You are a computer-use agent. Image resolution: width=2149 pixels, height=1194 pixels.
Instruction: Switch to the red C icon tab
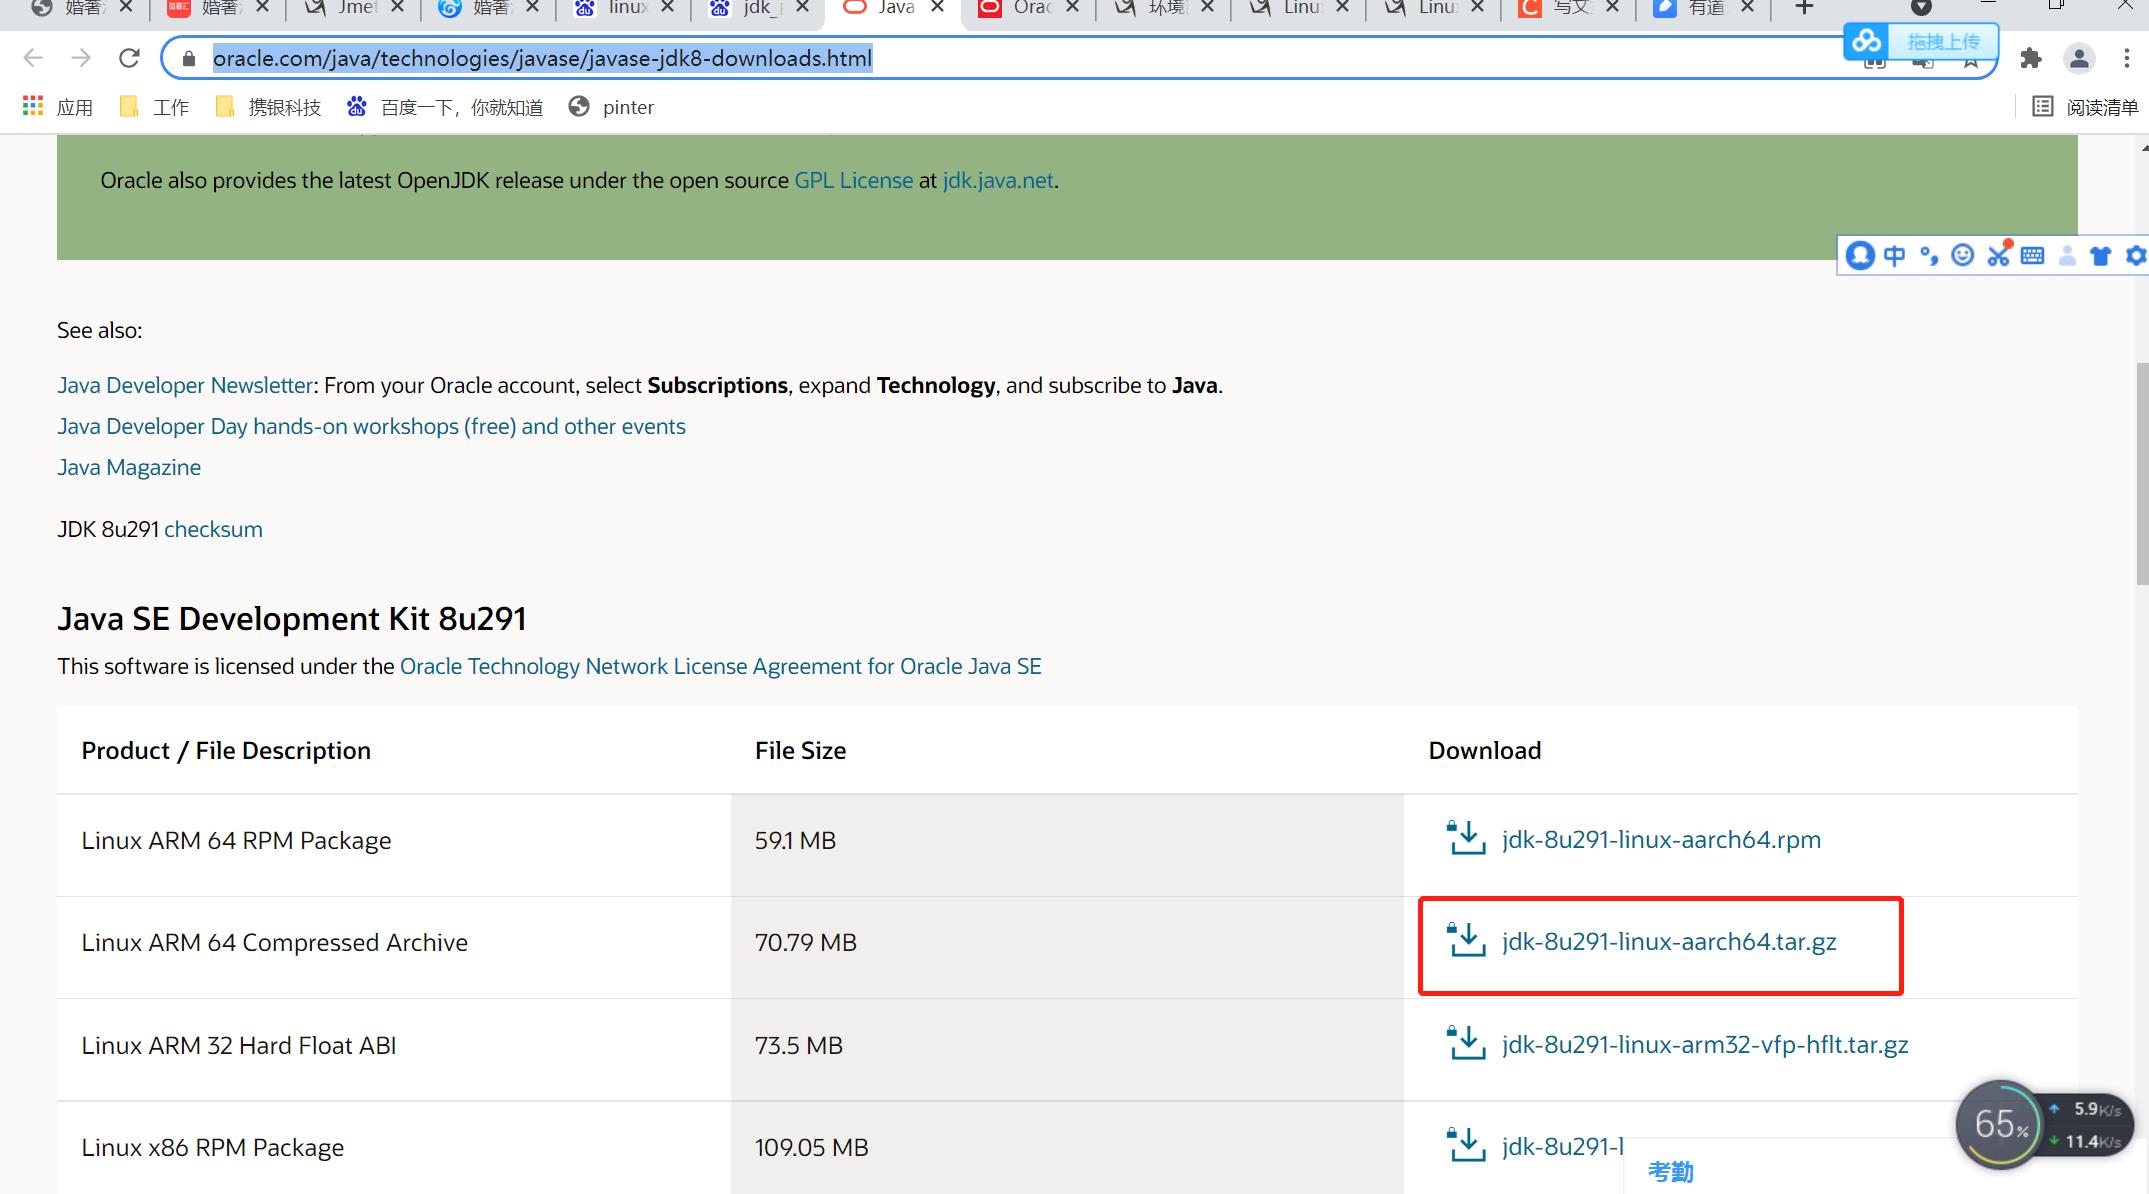click(1570, 8)
